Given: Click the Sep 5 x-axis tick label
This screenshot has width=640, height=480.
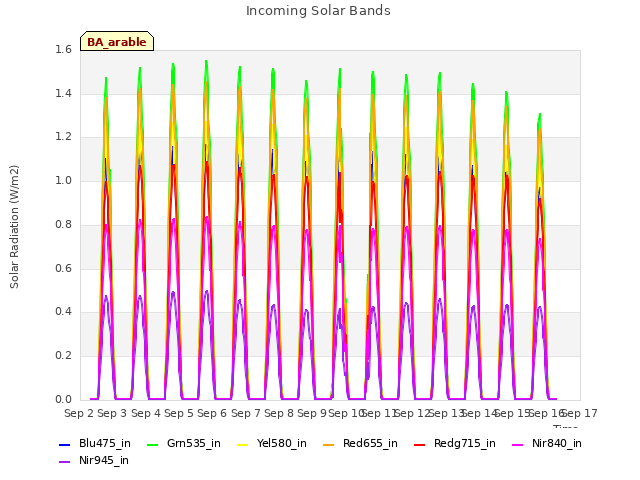Looking at the screenshot, I should coord(179,413).
